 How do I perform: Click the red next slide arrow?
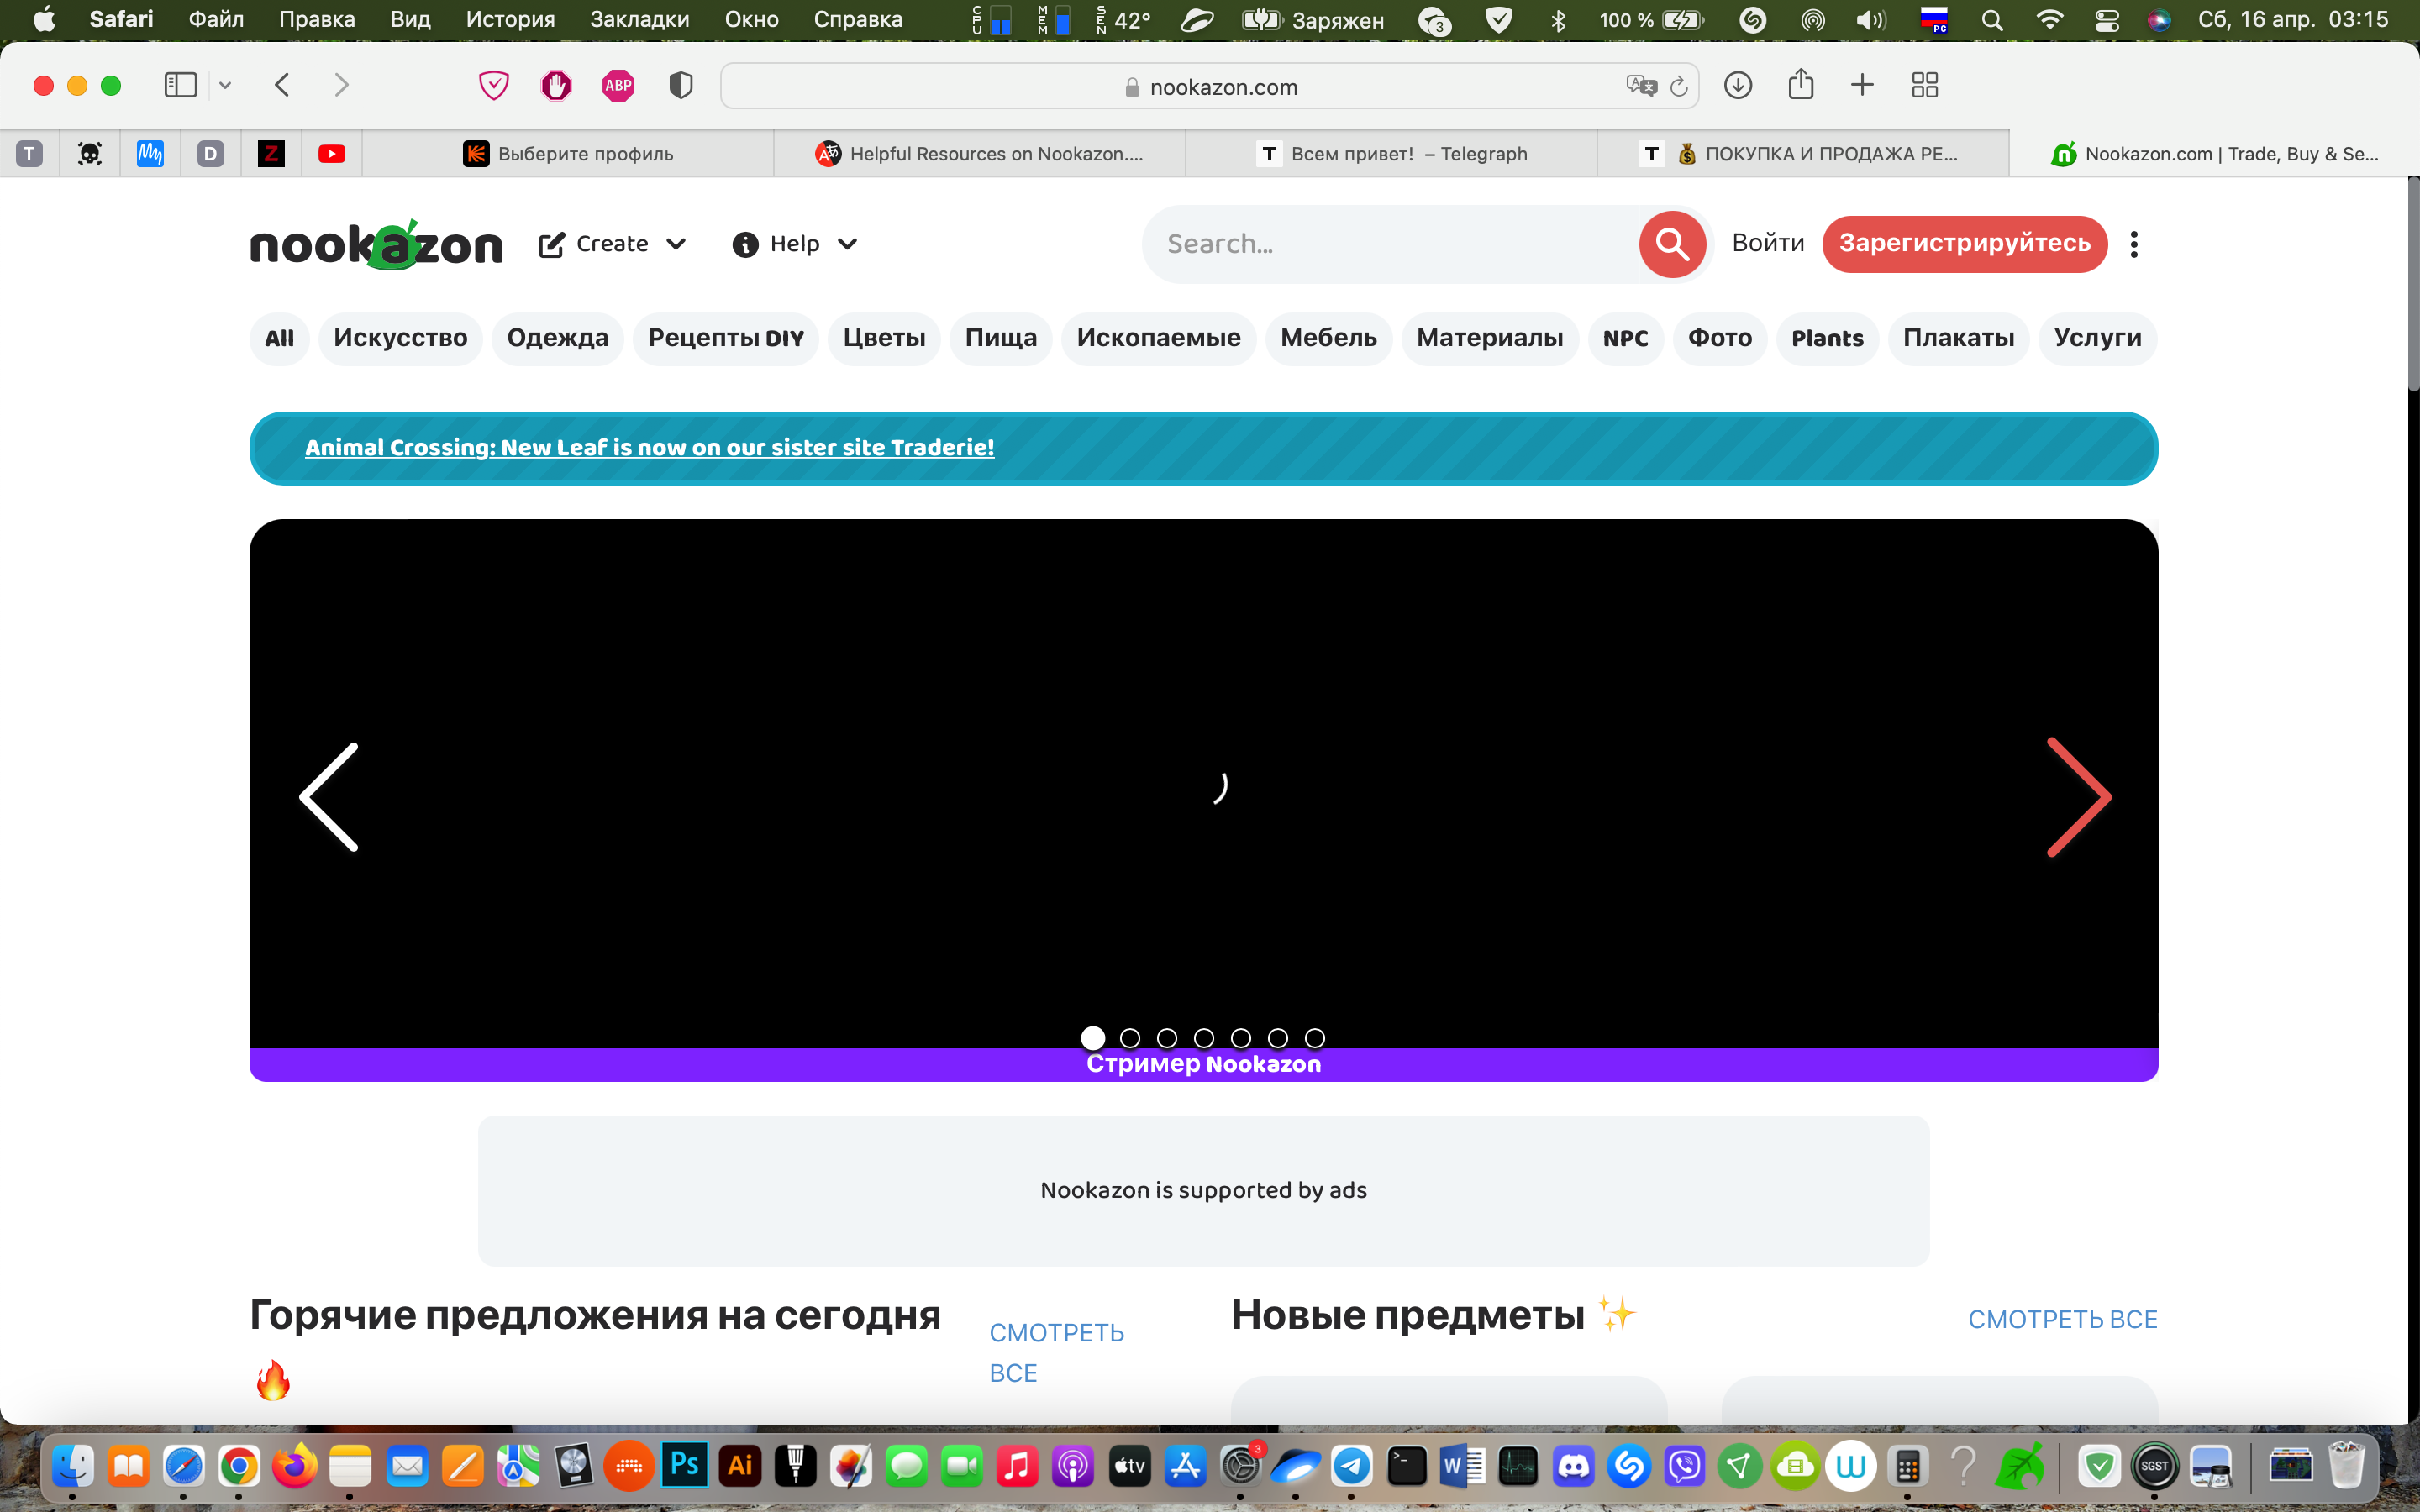click(x=2079, y=797)
